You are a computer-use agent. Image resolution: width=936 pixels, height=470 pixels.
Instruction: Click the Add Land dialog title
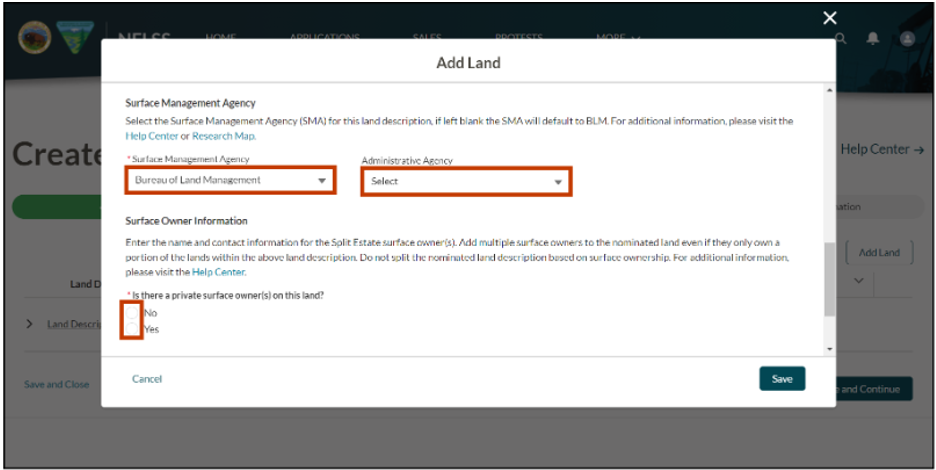(469, 63)
